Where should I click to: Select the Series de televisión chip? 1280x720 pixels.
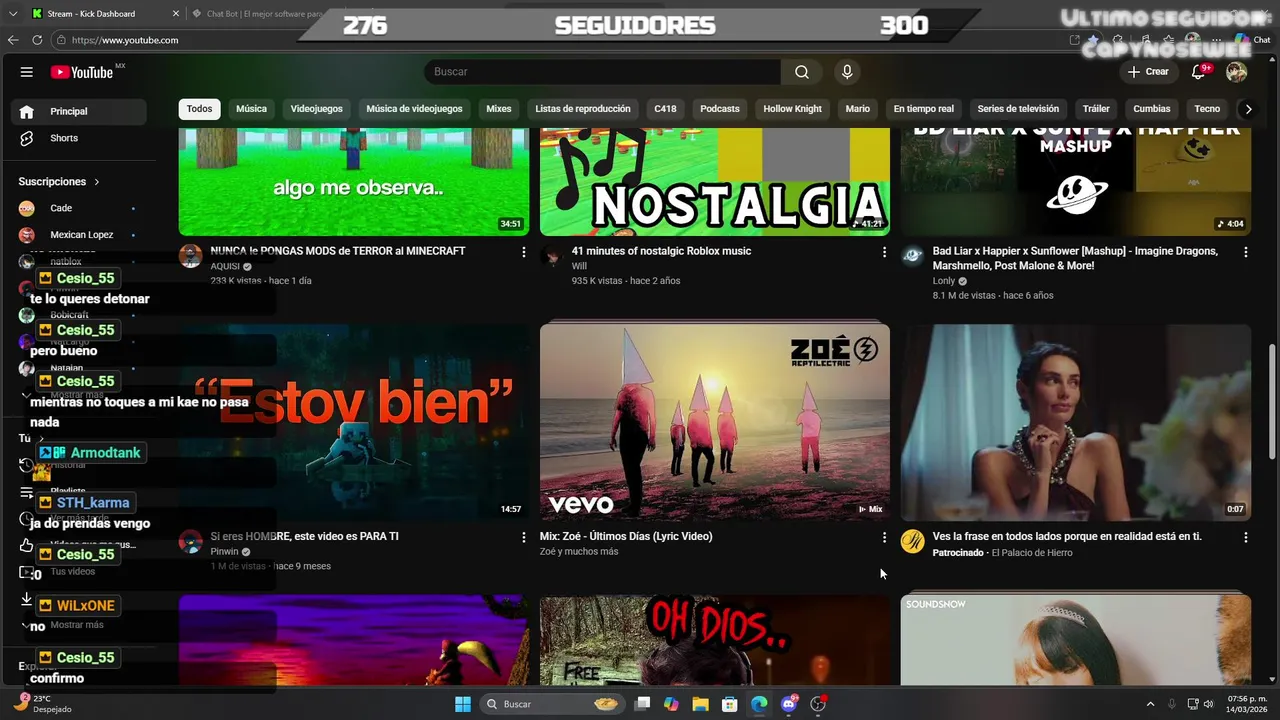click(1018, 109)
